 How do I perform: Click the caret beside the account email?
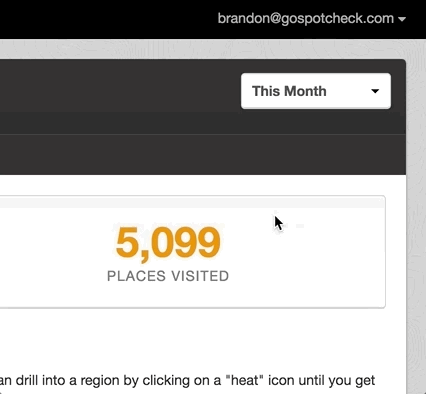402,19
